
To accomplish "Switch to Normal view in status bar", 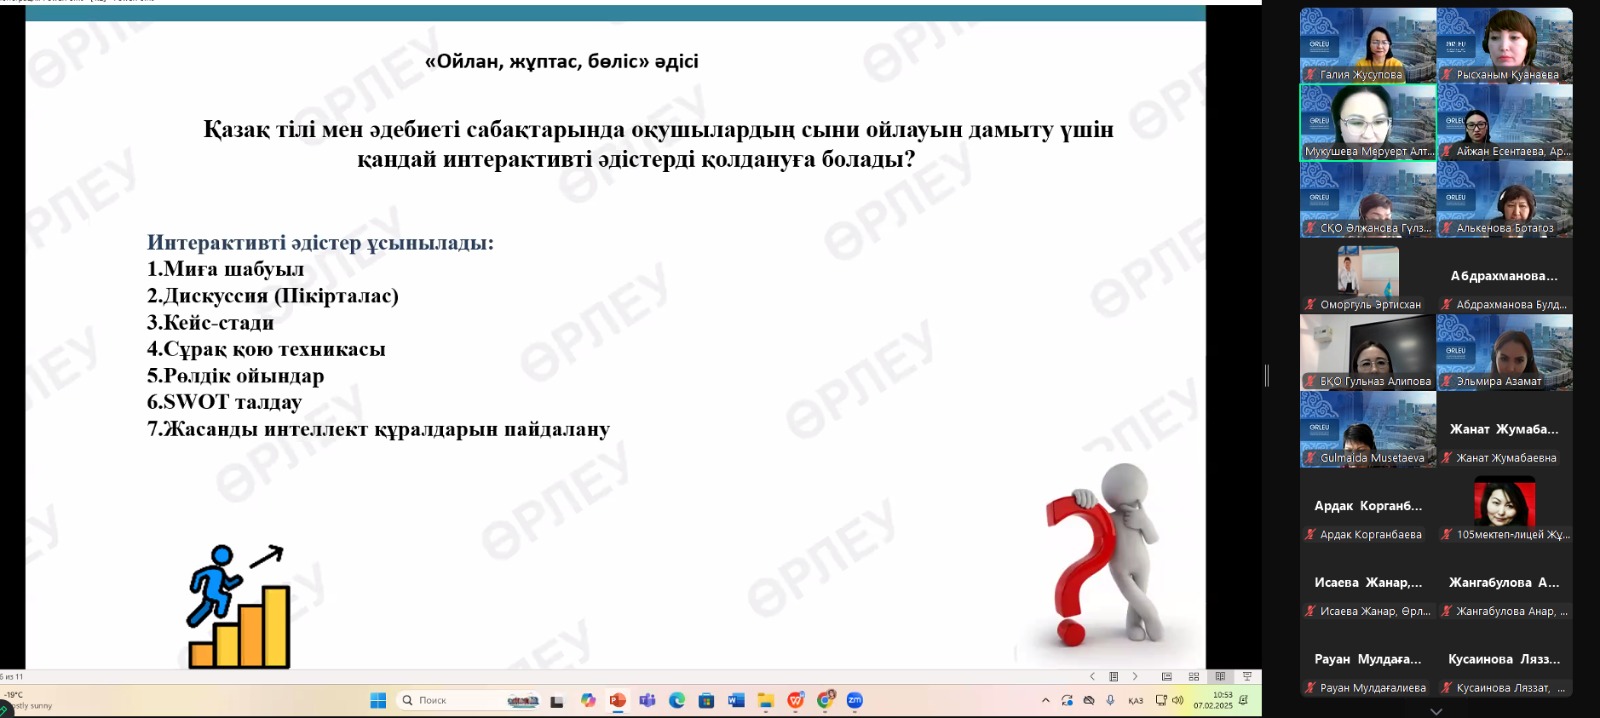I will coord(1166,677).
